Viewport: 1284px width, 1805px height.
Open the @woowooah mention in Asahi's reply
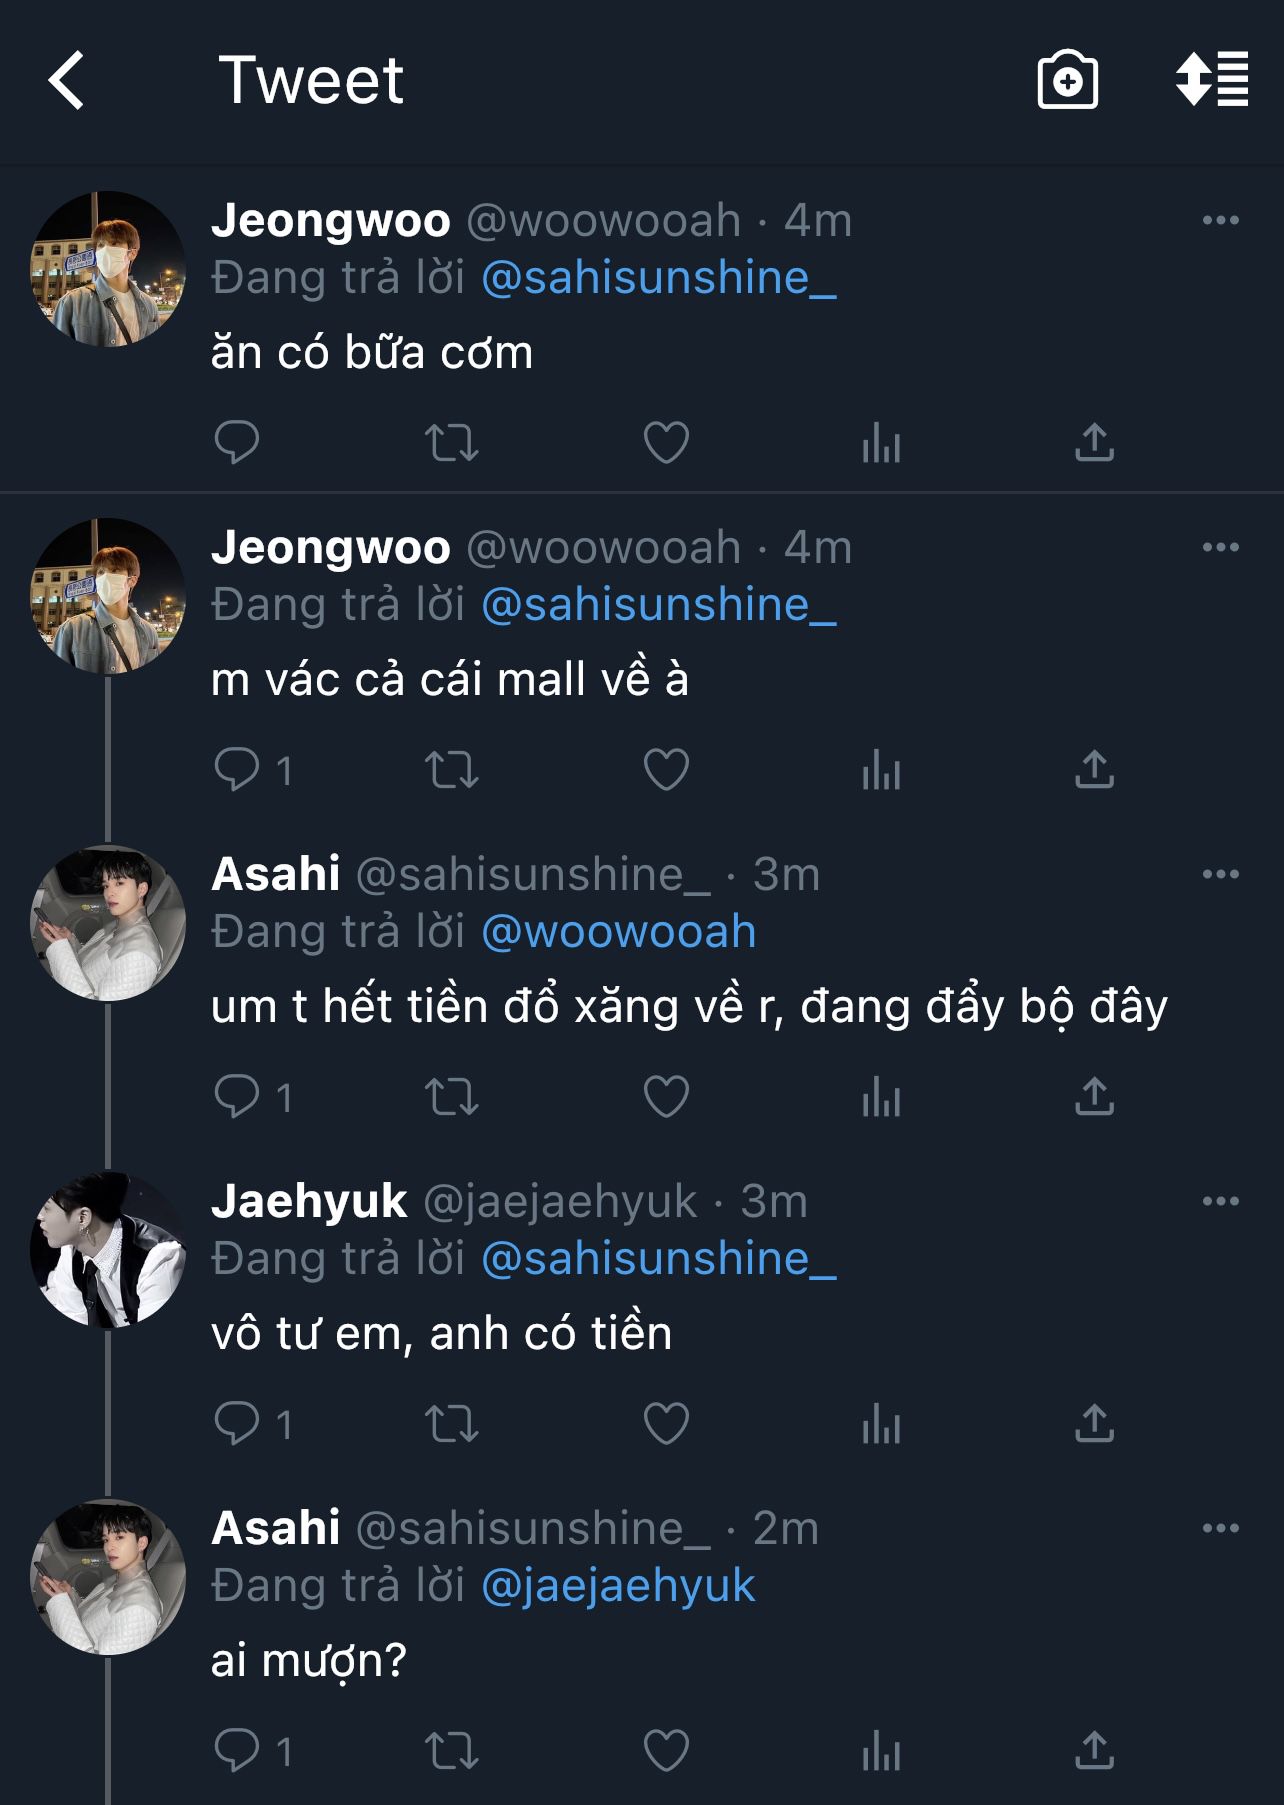point(618,932)
